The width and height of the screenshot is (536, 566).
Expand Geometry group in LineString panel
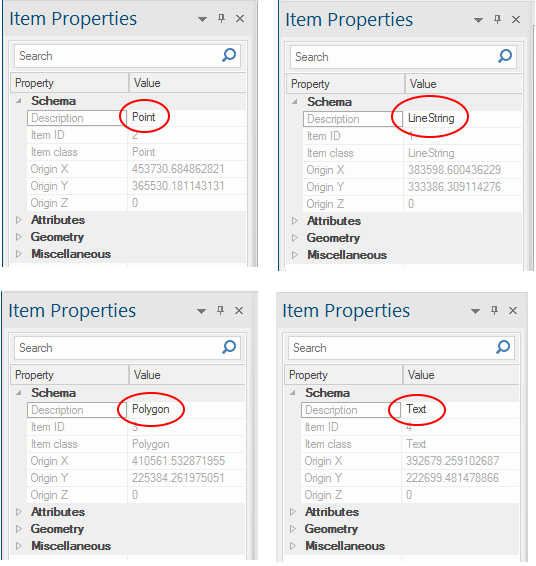click(295, 238)
